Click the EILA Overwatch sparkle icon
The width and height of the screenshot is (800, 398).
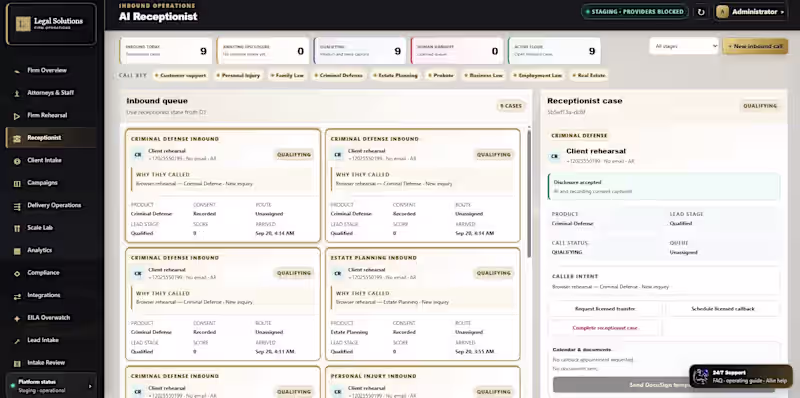[17, 318]
